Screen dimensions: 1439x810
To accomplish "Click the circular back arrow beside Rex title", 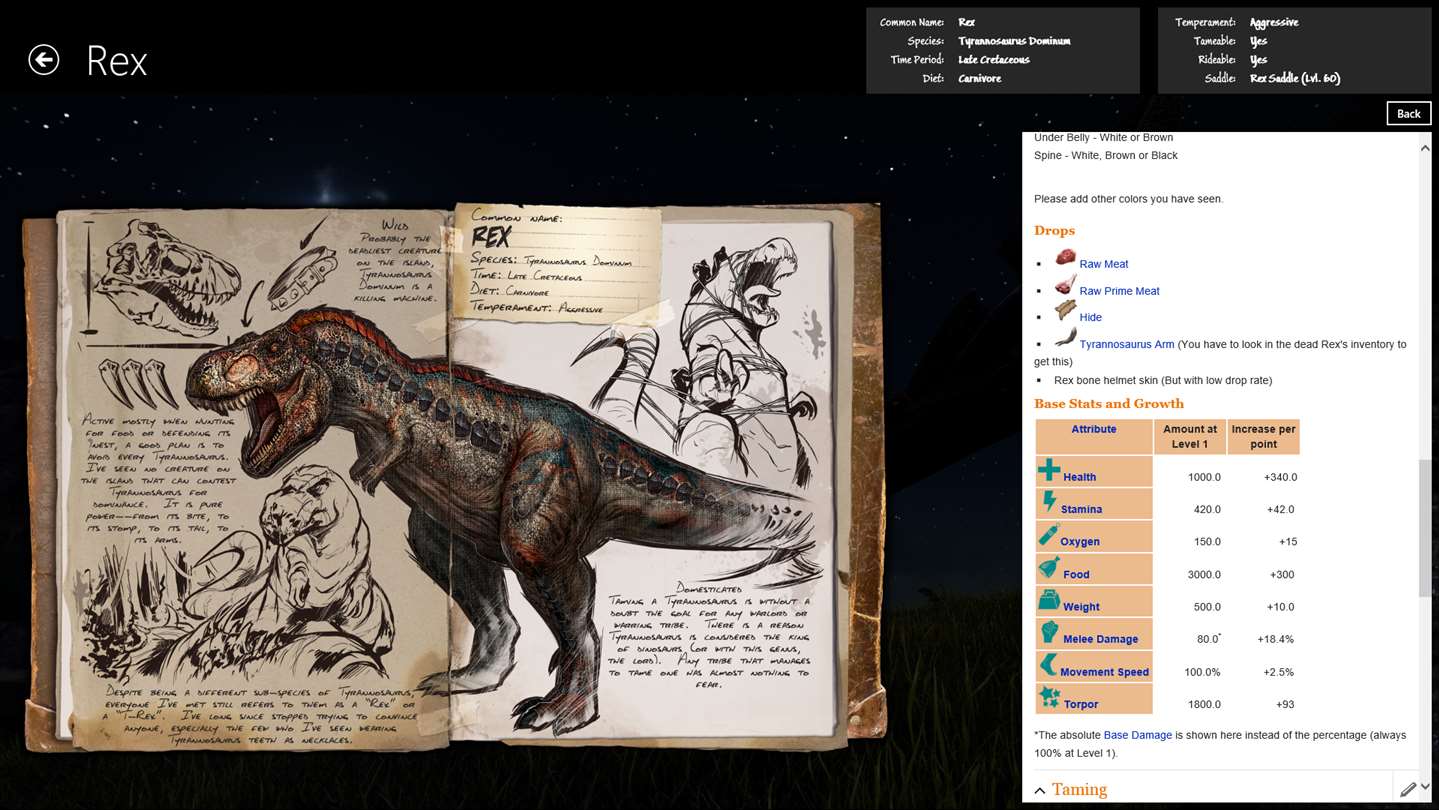I will (44, 60).
